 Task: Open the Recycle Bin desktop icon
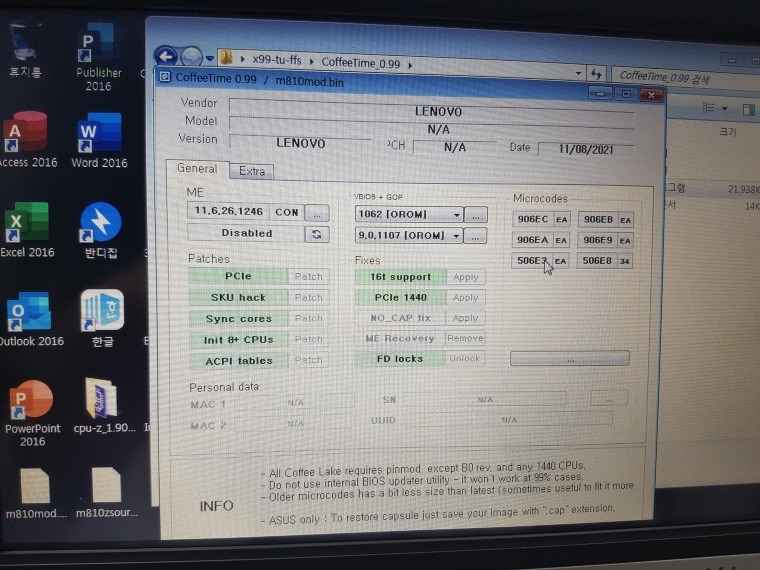[24, 50]
